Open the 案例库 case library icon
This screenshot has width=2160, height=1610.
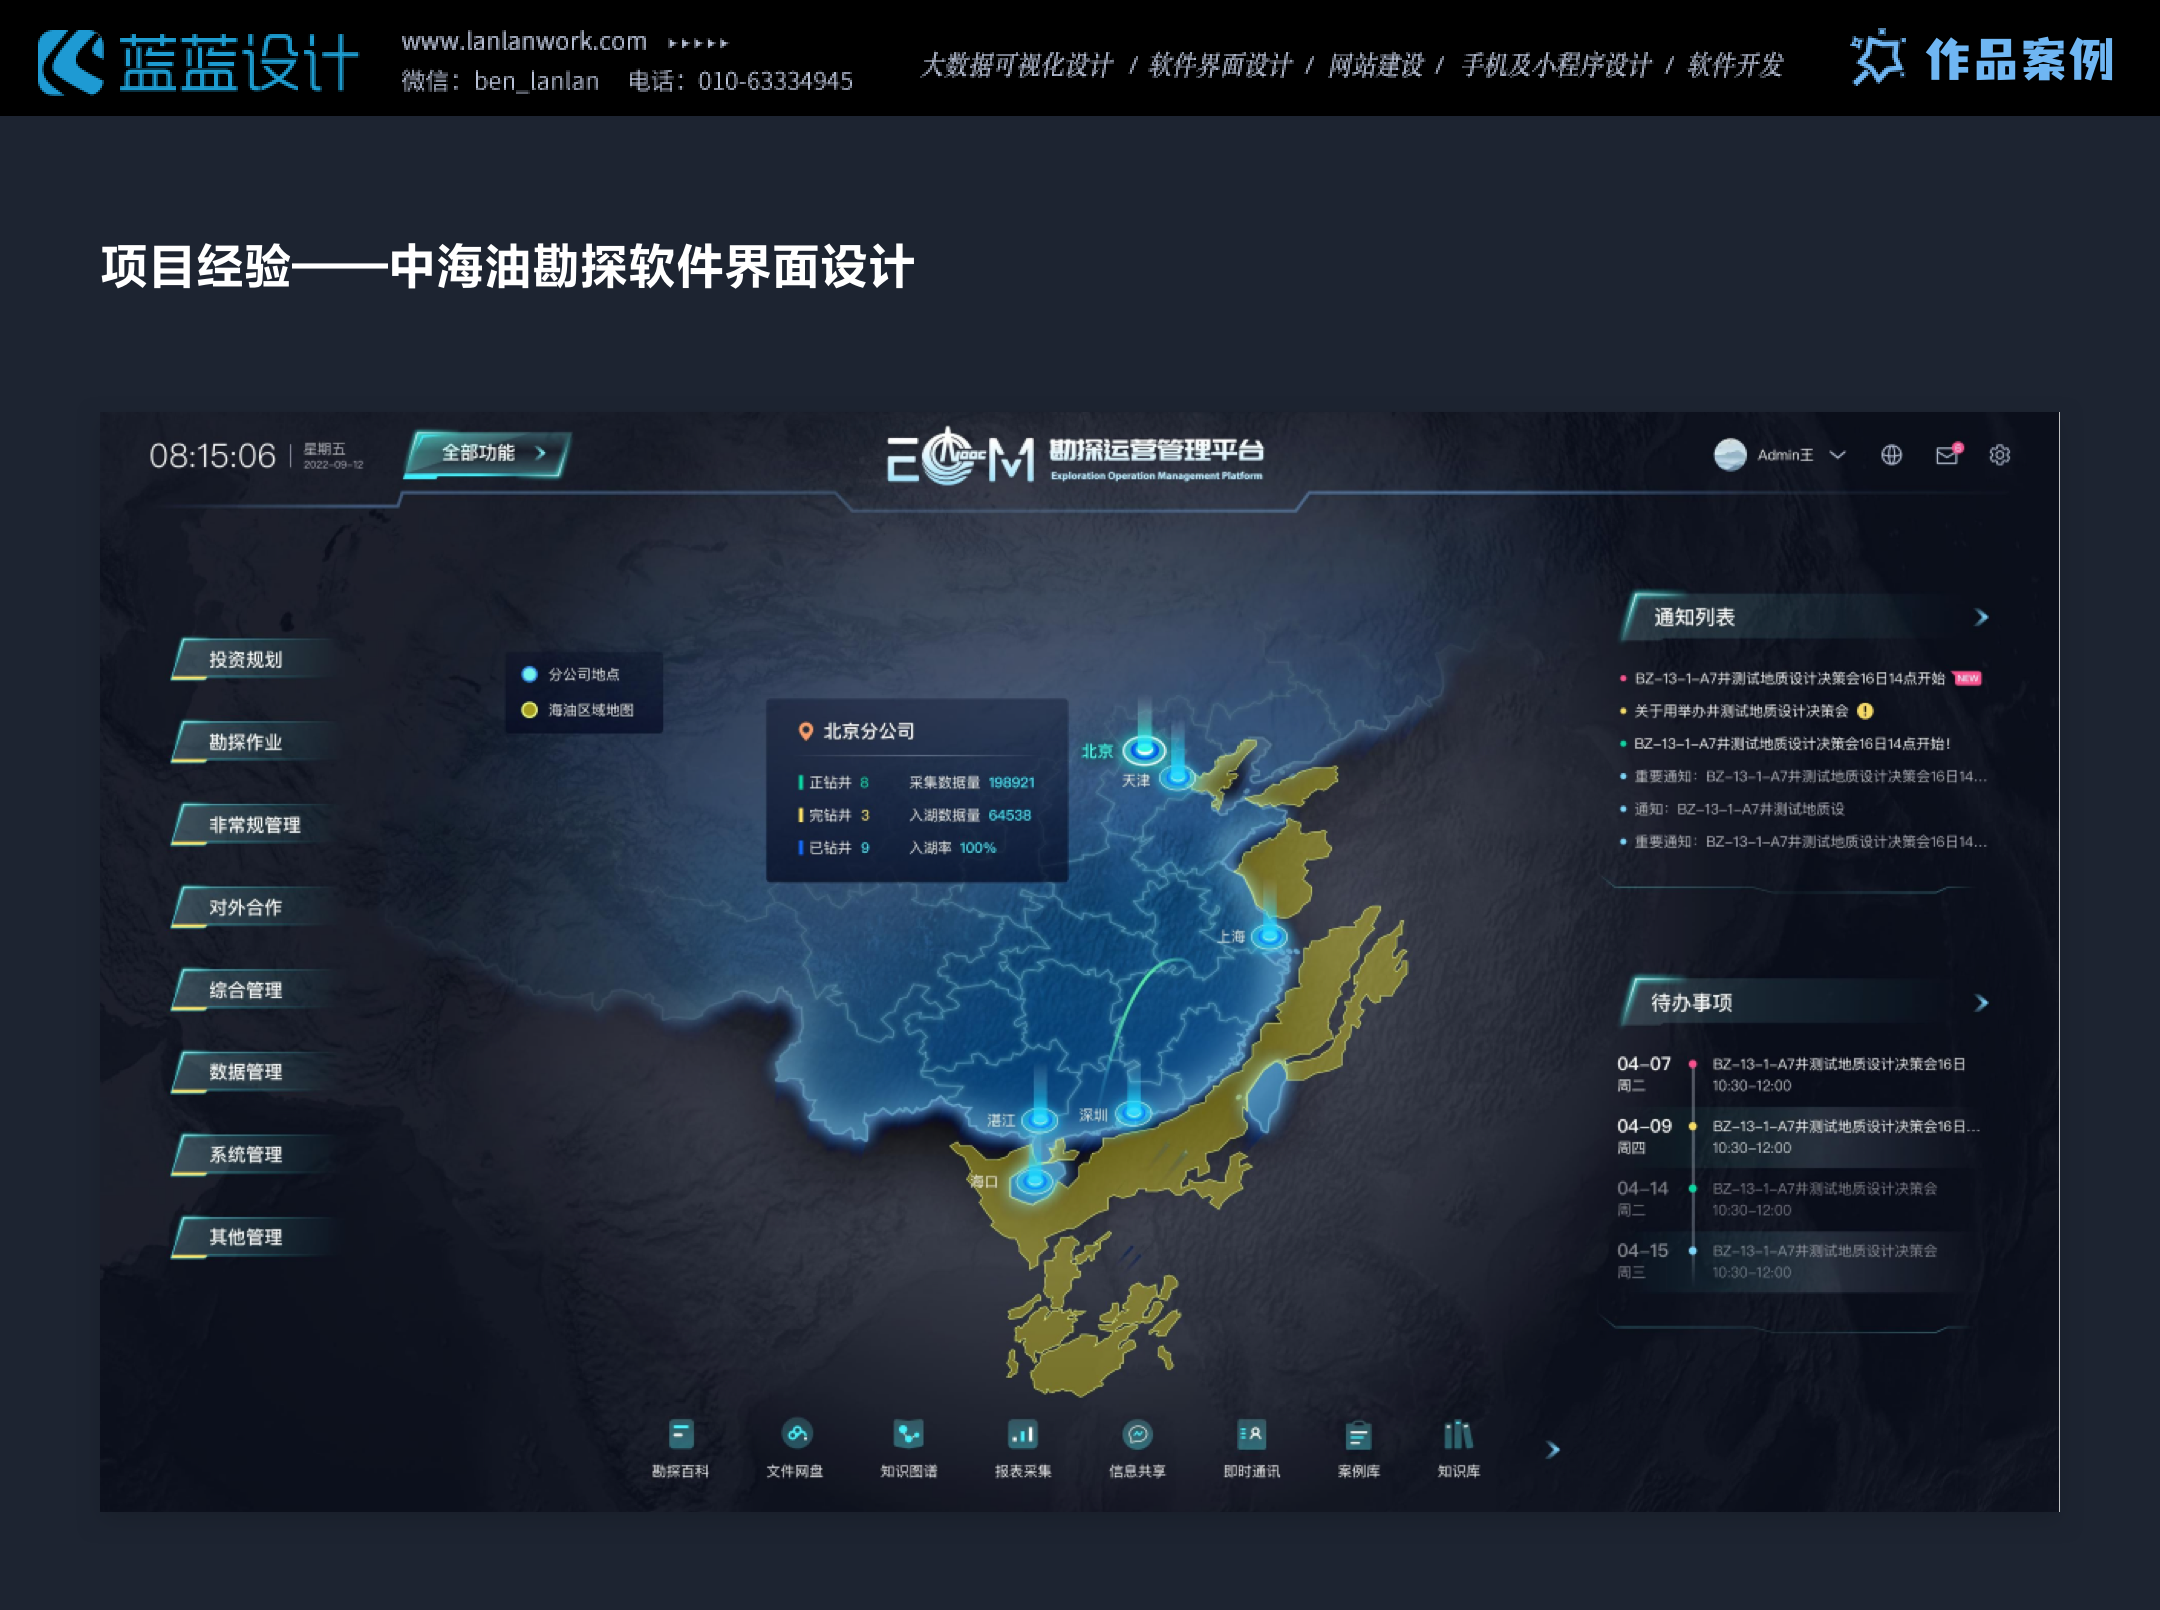(x=1358, y=1436)
